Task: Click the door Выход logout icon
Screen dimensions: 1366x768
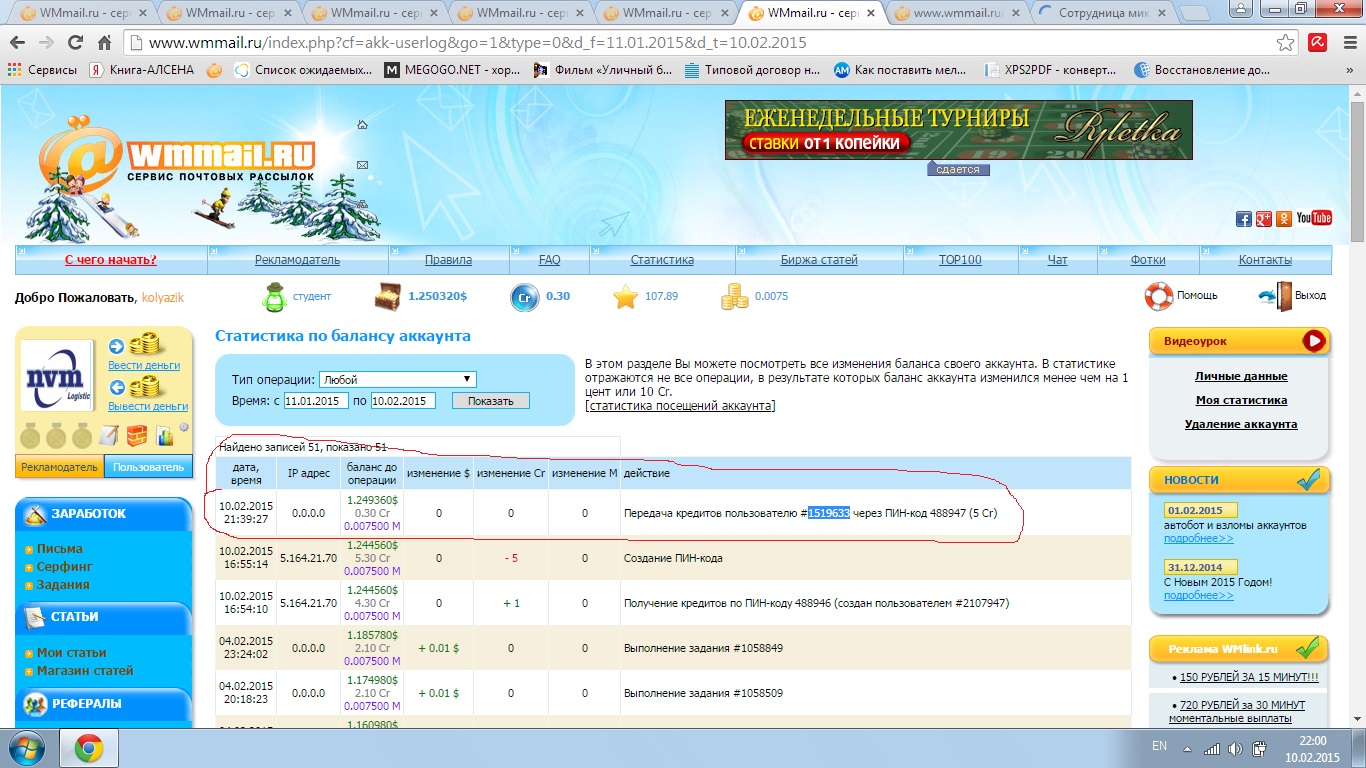Action: (x=1275, y=296)
